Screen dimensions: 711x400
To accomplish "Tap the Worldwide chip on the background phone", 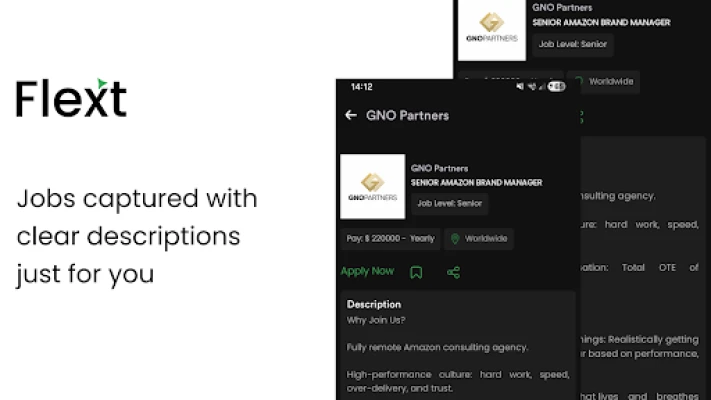I will pos(603,81).
